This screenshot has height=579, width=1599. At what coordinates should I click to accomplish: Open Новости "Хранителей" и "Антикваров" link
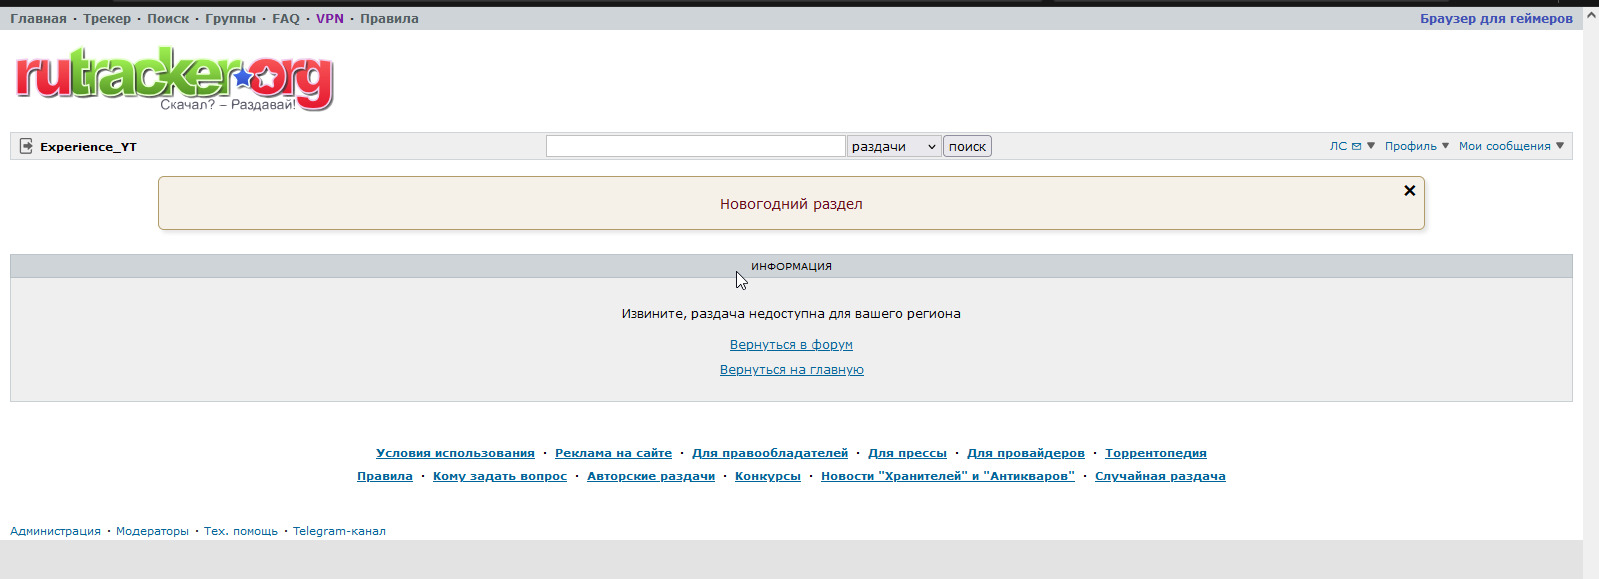pyautogui.click(x=948, y=476)
